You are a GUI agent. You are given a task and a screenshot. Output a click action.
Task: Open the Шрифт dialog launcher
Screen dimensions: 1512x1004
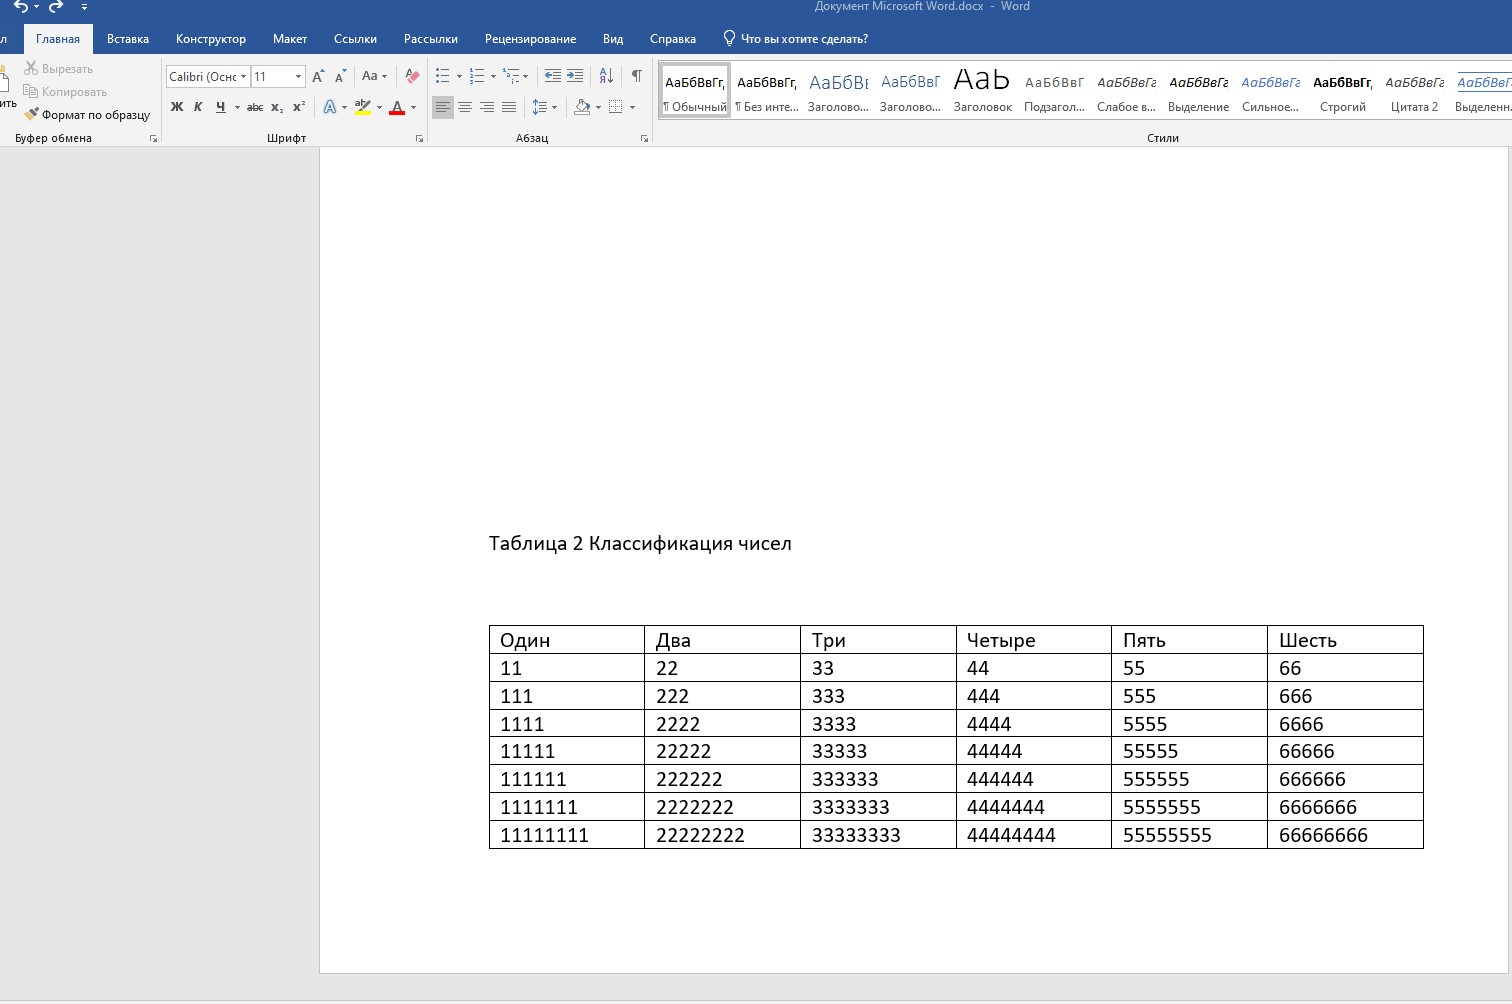pos(419,139)
